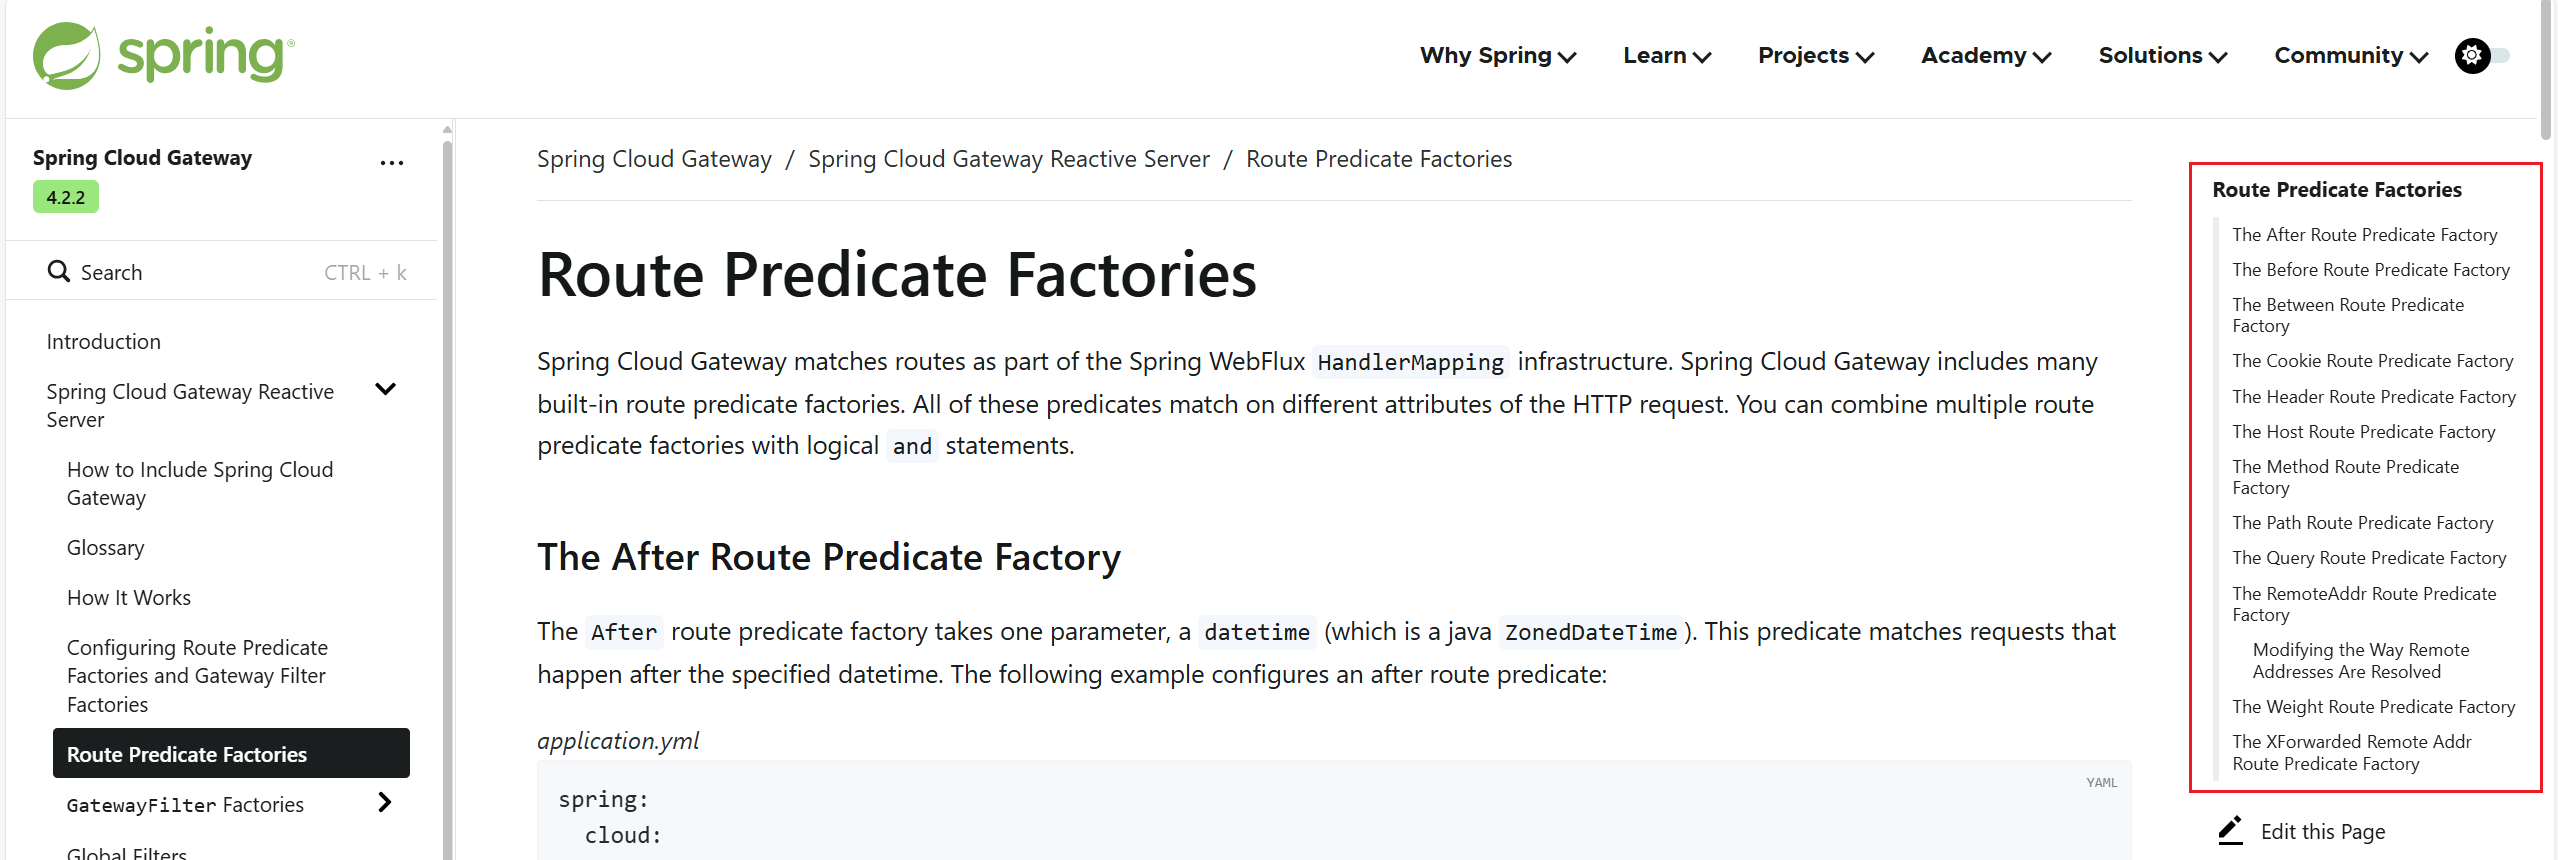
Task: Click the Route Predicate Factories TOC heading
Action: (2337, 190)
